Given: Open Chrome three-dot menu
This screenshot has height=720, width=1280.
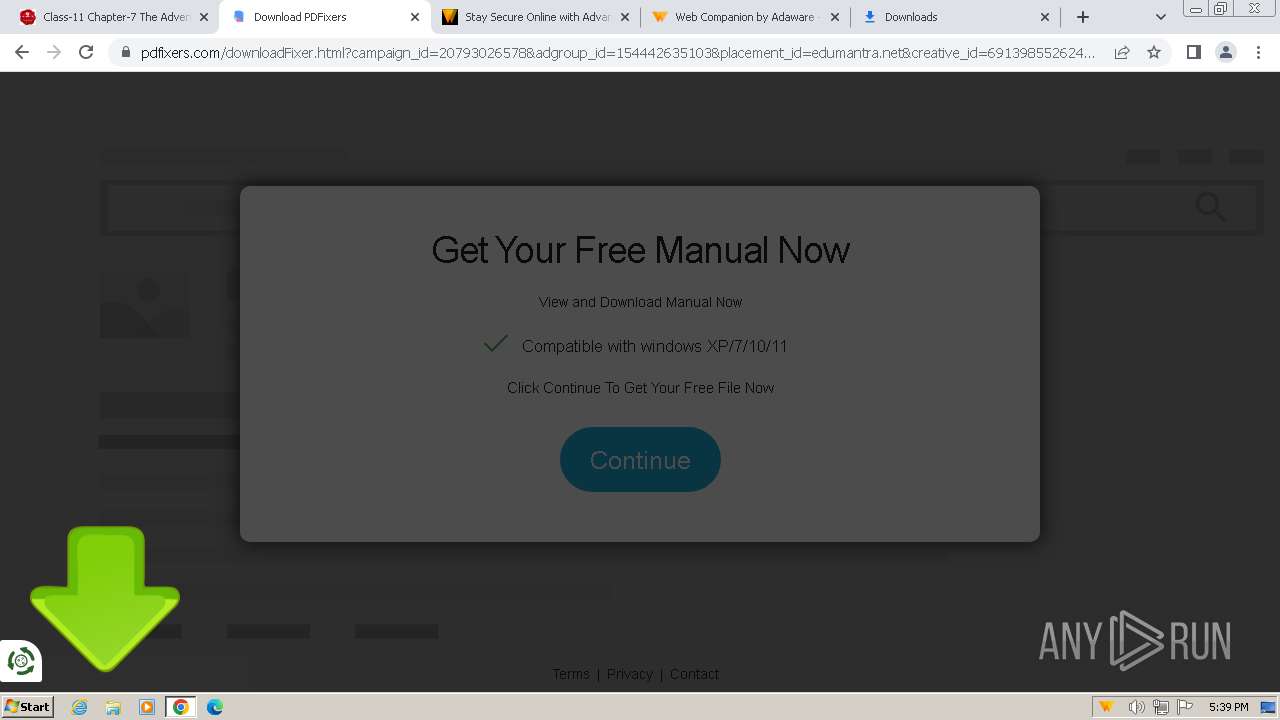Looking at the screenshot, I should [1258, 52].
